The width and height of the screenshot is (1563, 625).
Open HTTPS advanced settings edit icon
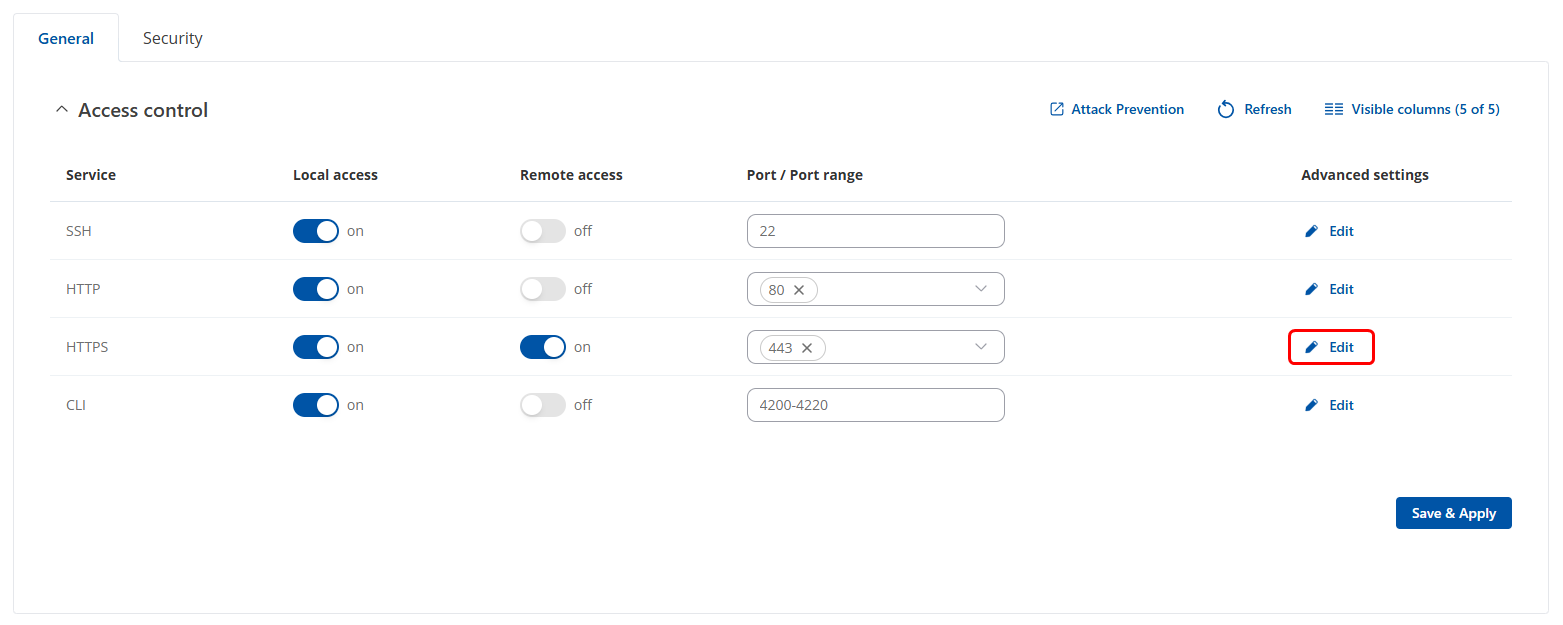pos(1311,347)
